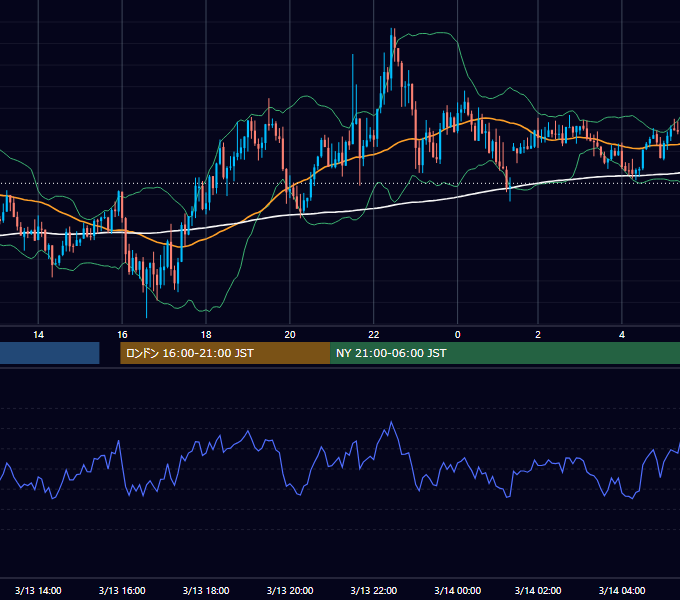
Task: Click the 20 hour label on chart axis
Action: [290, 335]
